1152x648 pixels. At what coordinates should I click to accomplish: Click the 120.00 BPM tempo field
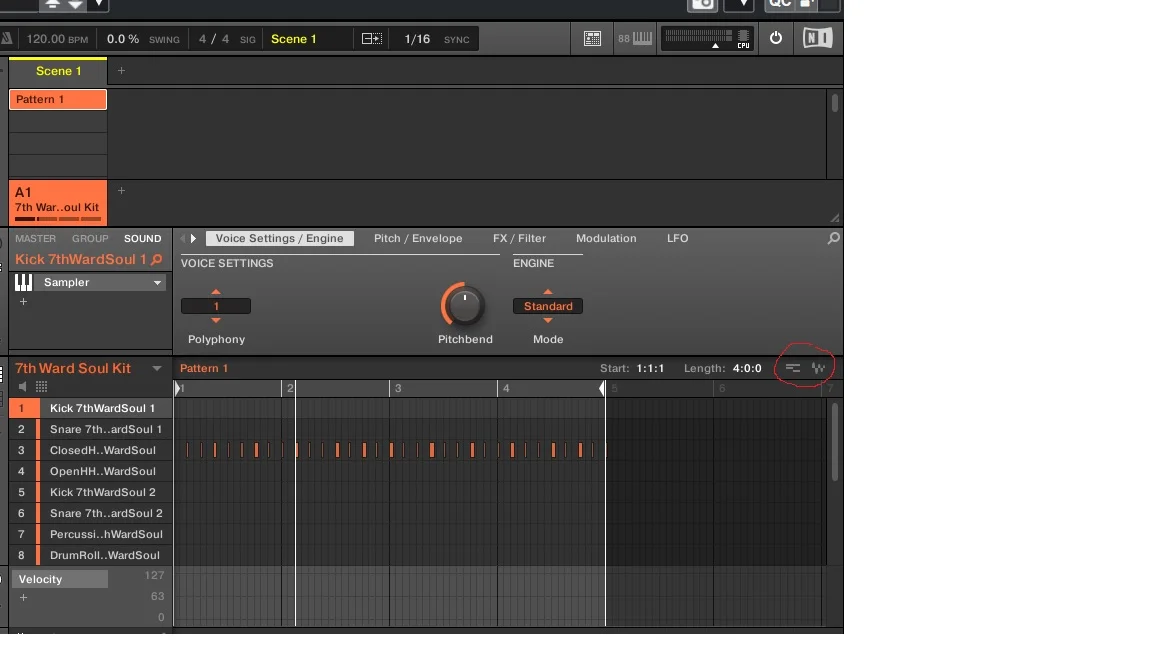tap(57, 39)
